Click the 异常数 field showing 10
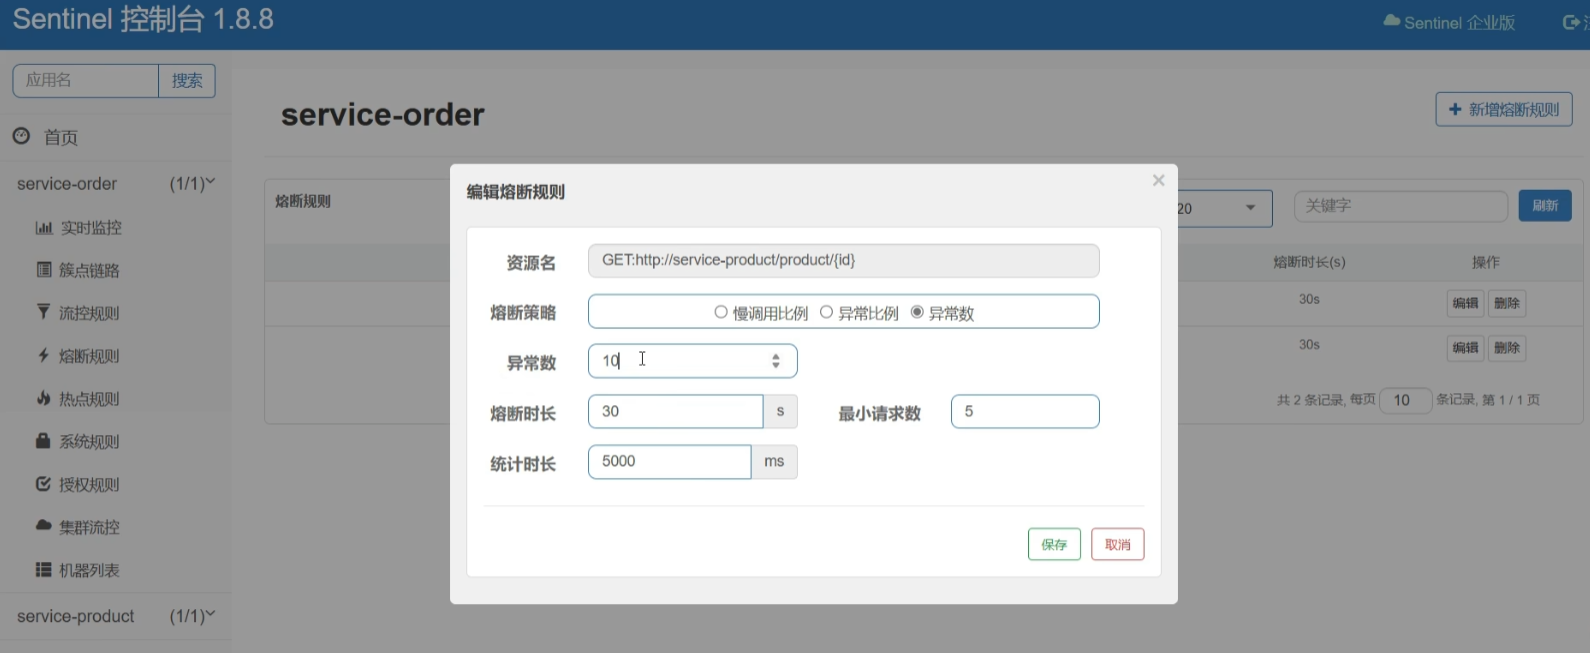Screen dimensions: 1590x653 tap(692, 361)
